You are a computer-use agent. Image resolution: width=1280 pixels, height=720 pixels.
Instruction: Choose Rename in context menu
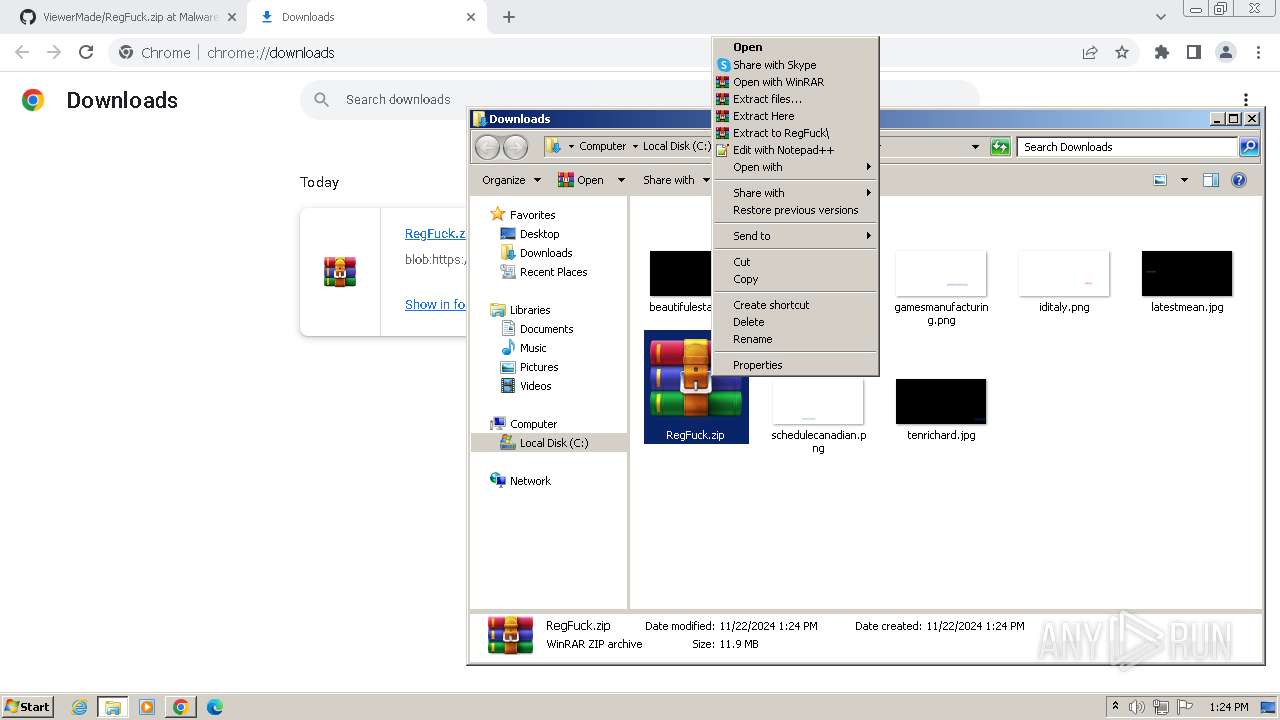pos(796,339)
